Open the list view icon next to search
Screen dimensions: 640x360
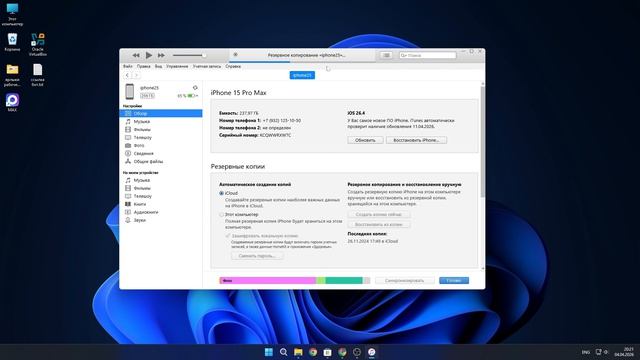386,55
